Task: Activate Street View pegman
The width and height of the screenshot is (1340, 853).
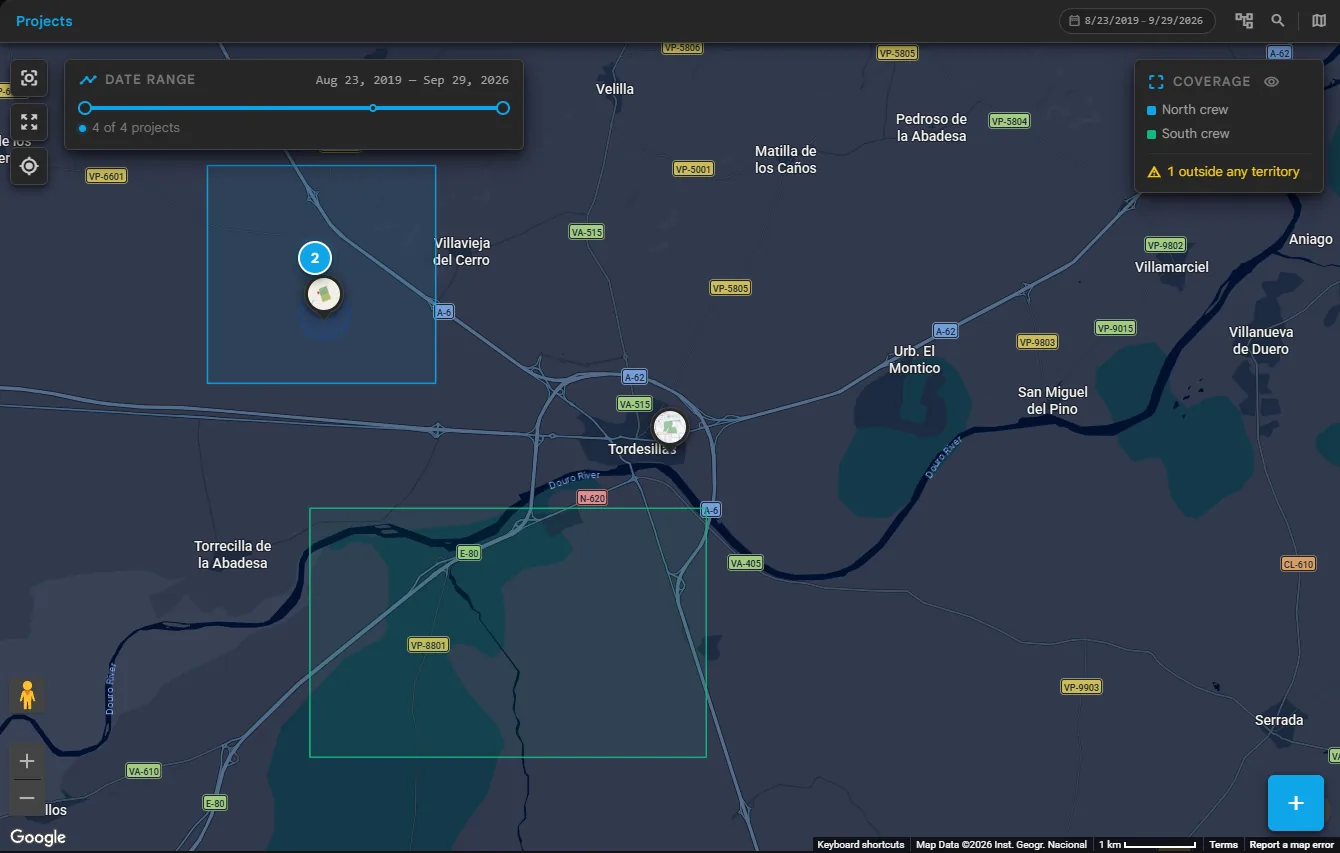Action: pos(27,695)
